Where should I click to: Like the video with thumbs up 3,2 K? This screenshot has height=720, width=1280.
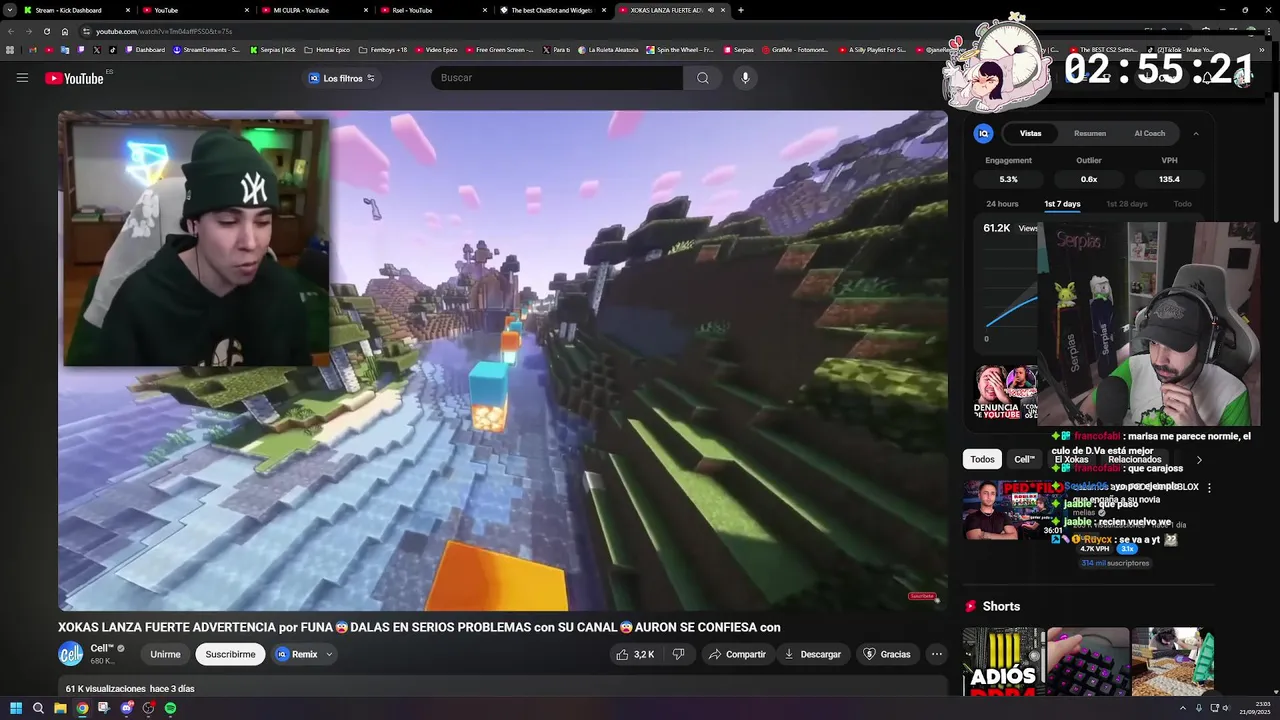(635, 654)
